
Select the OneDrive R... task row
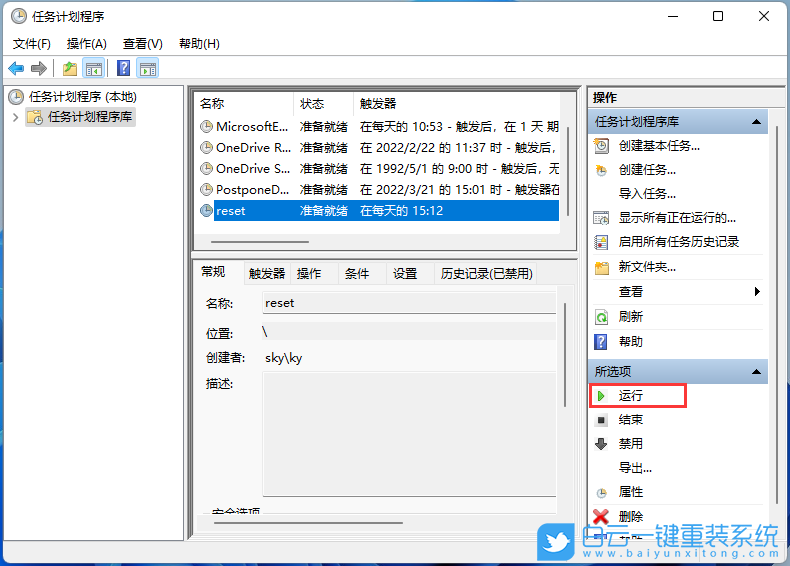(377, 148)
